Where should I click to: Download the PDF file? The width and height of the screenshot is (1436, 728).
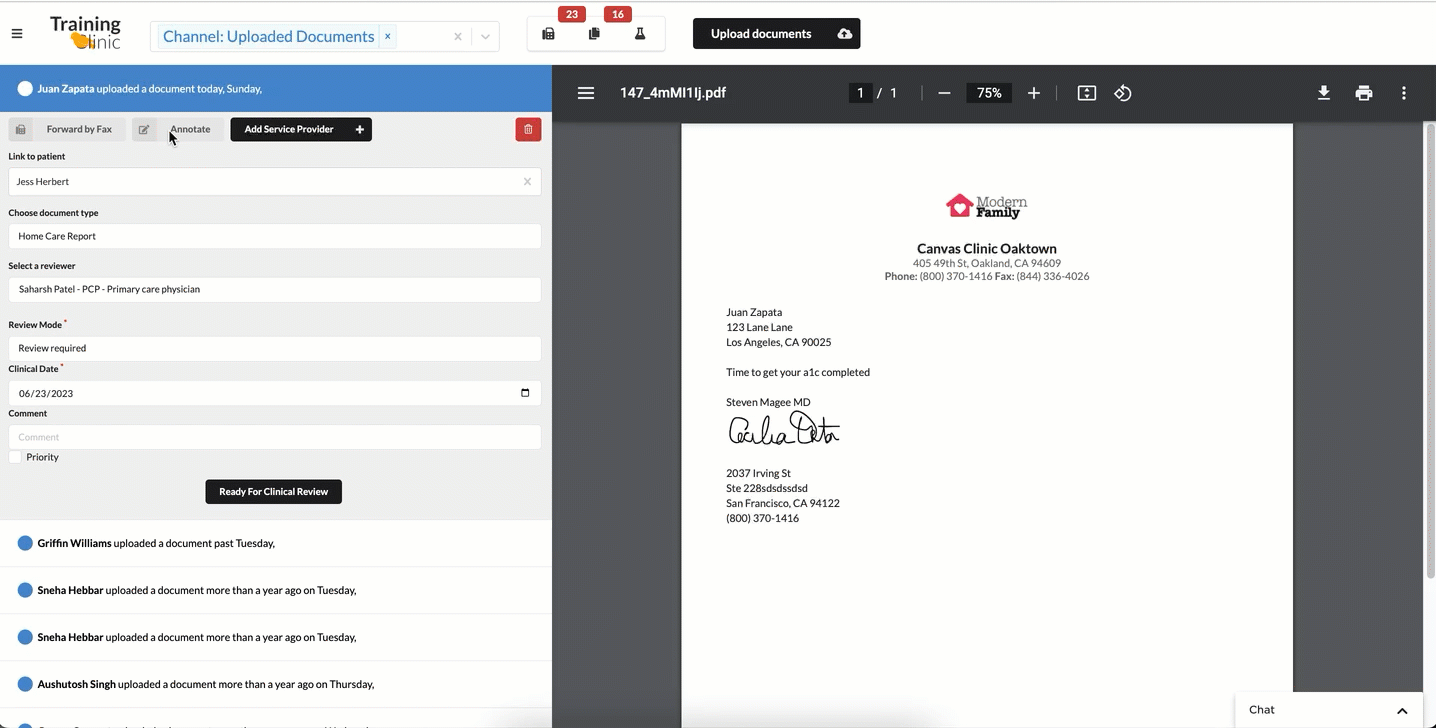(1323, 93)
